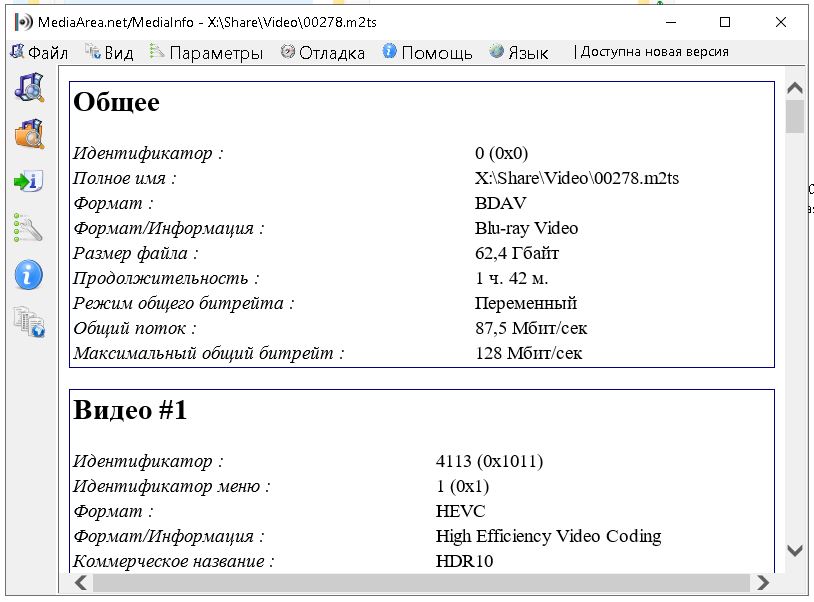The width and height of the screenshot is (814, 602).
Task: Click the Open File icon in sidebar
Action: pos(29,87)
